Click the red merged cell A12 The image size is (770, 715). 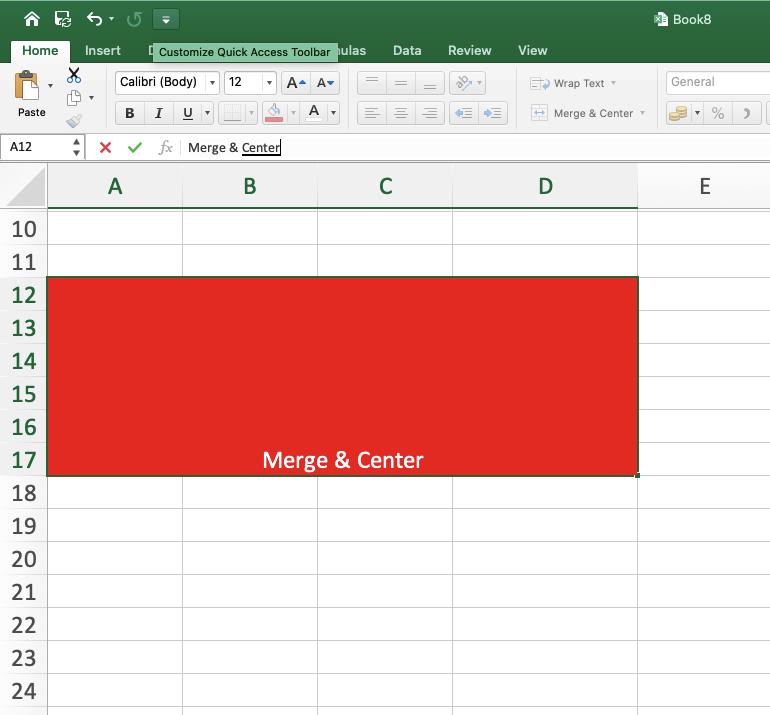pos(343,377)
